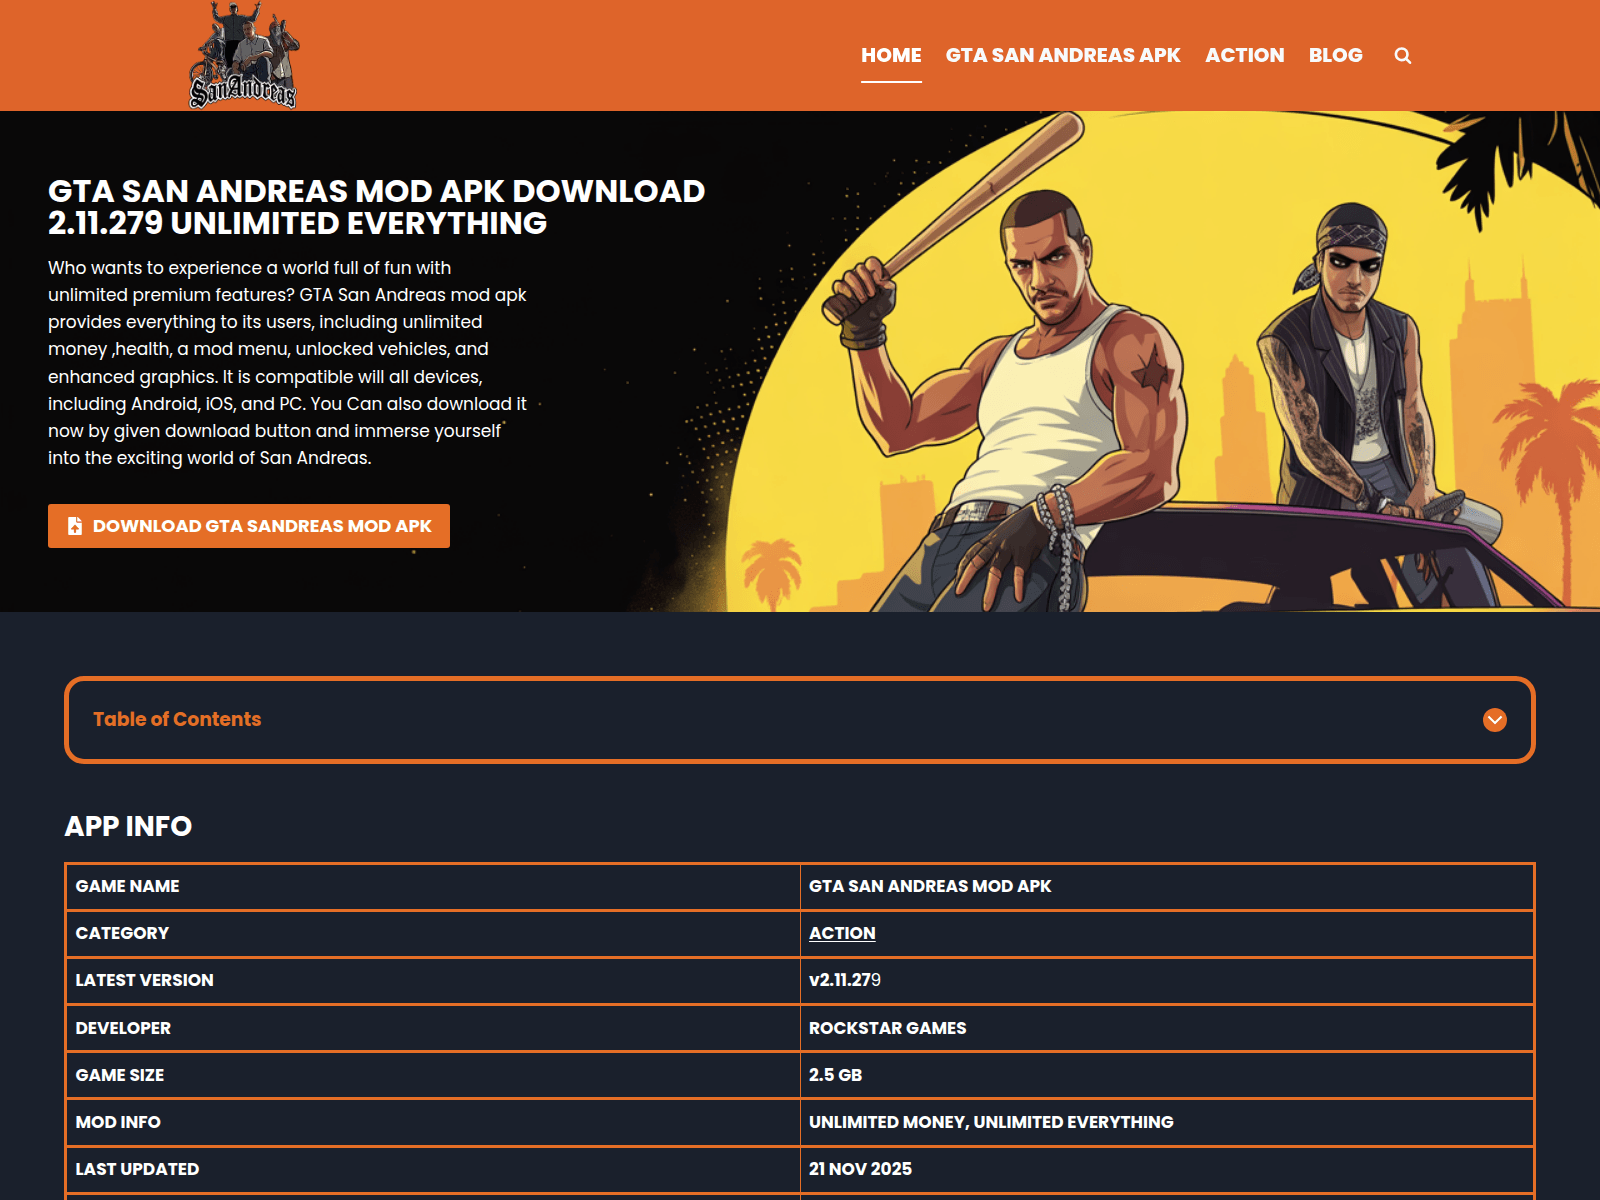Click UNLIMITED MONEY, UNLIMITED EVERYTHING value
This screenshot has height=1200, width=1600.
point(991,1122)
